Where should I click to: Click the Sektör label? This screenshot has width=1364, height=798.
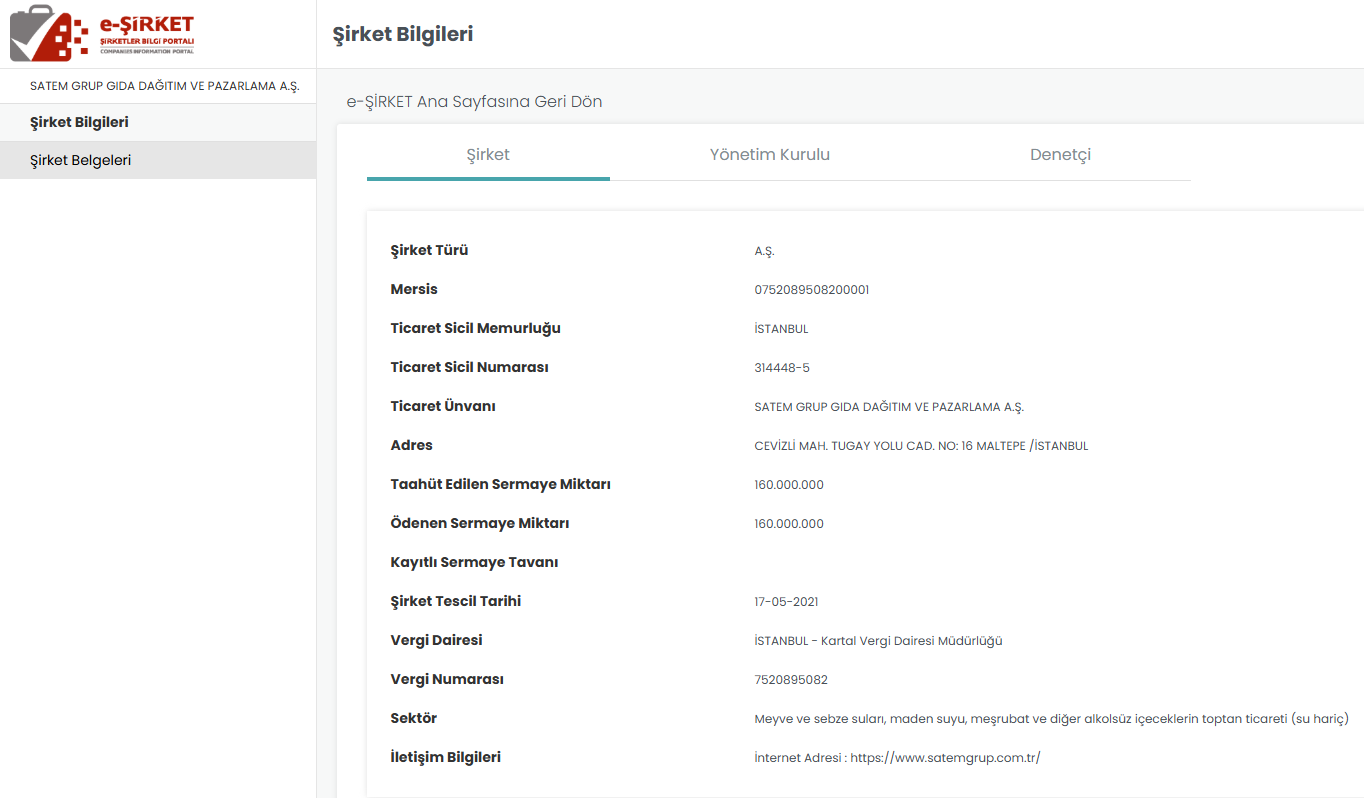coord(413,718)
